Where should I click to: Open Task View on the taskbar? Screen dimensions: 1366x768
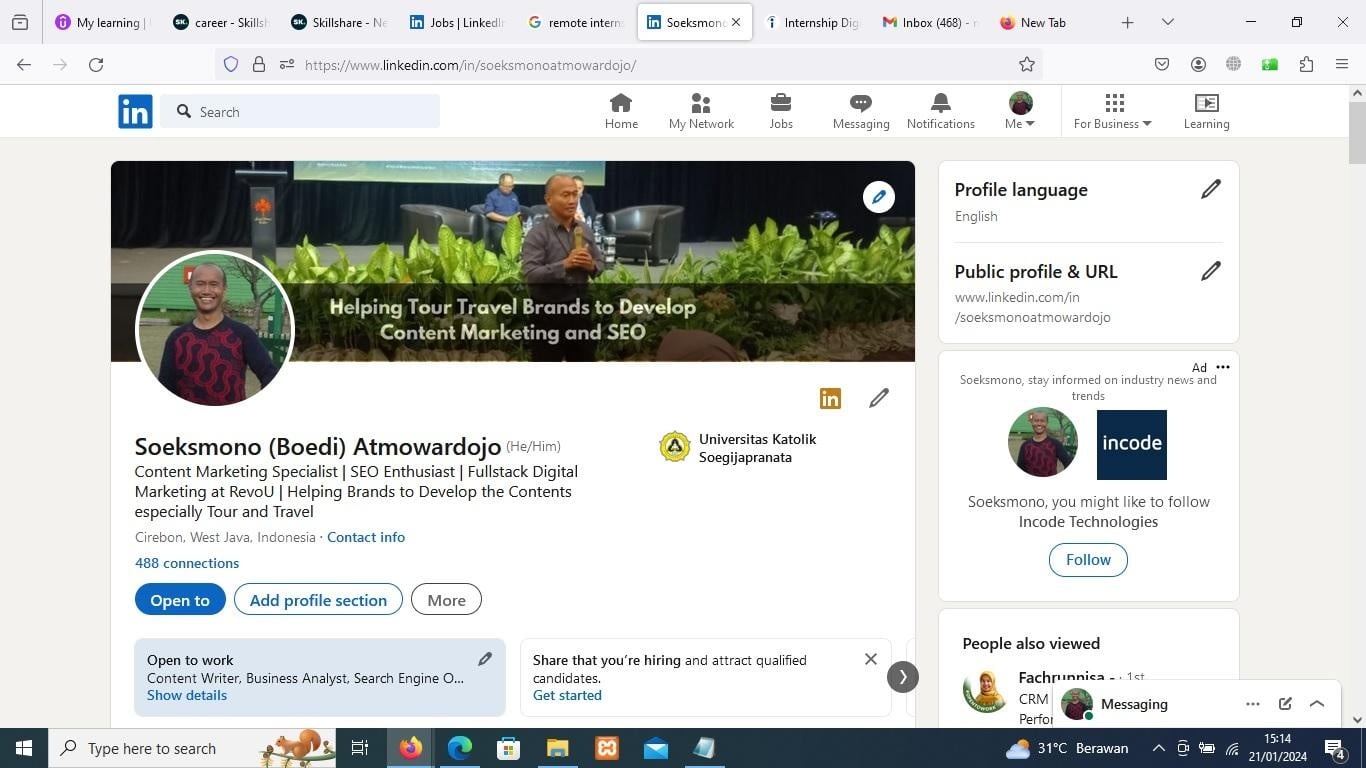(x=360, y=748)
